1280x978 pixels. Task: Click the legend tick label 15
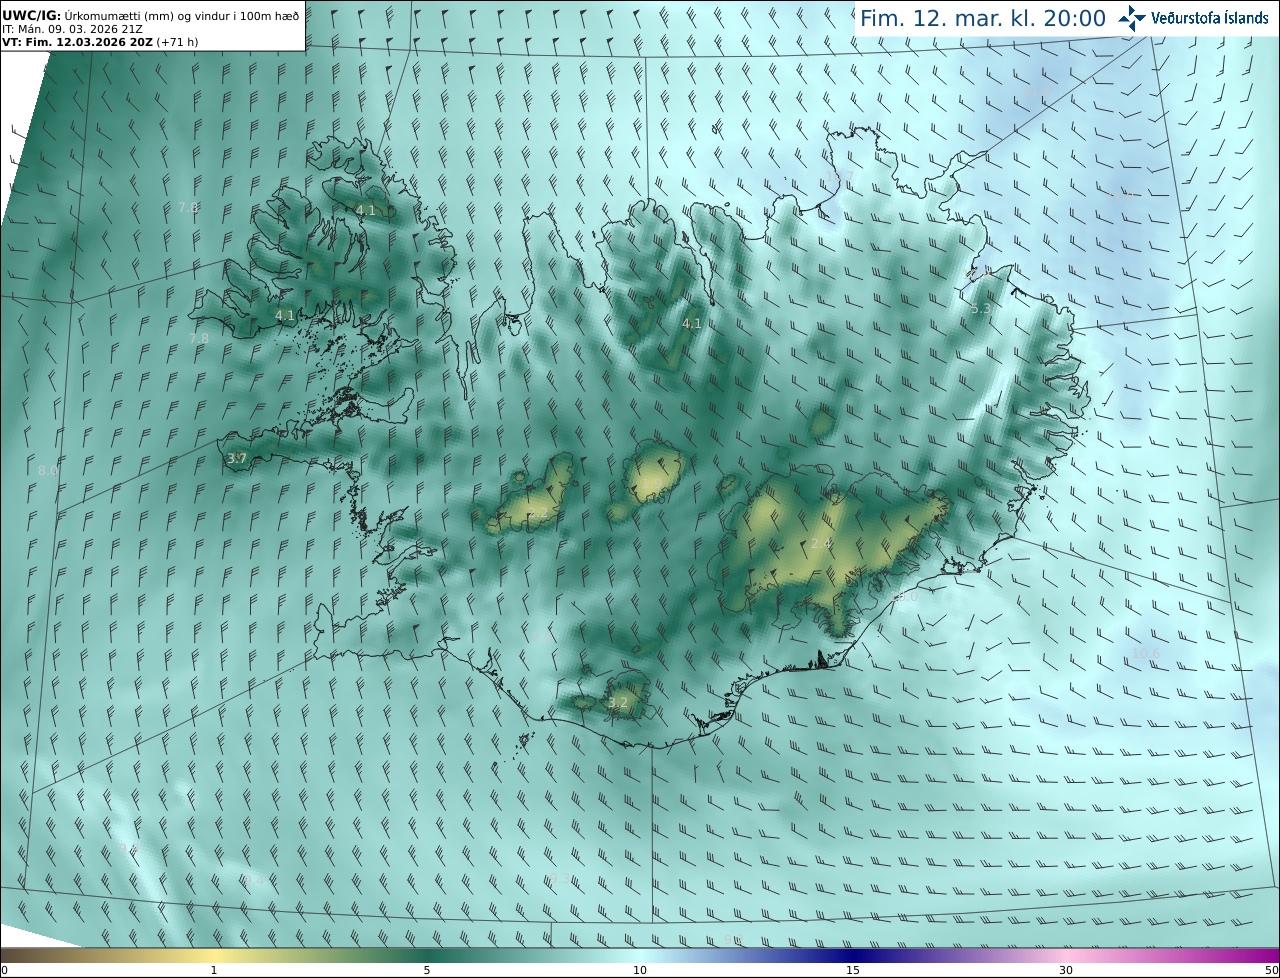pyautogui.click(x=853, y=970)
